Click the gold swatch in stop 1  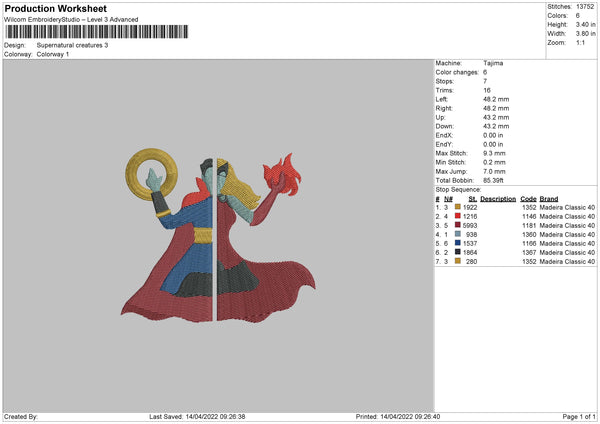(x=458, y=207)
